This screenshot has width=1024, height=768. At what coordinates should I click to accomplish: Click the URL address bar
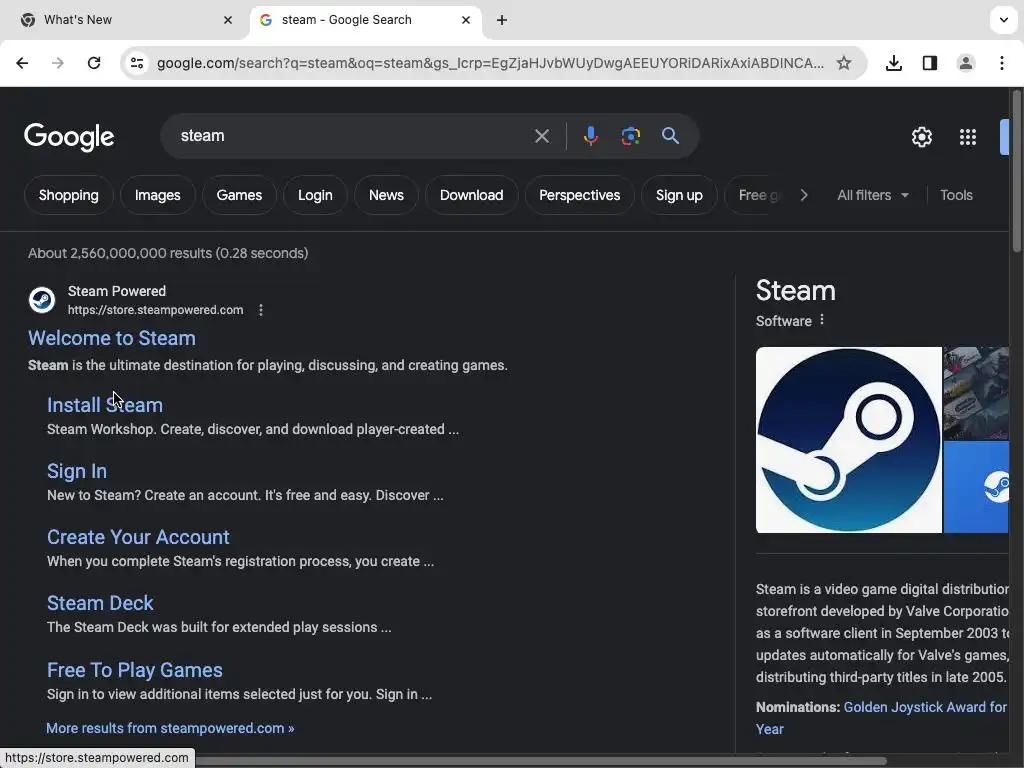[490, 63]
